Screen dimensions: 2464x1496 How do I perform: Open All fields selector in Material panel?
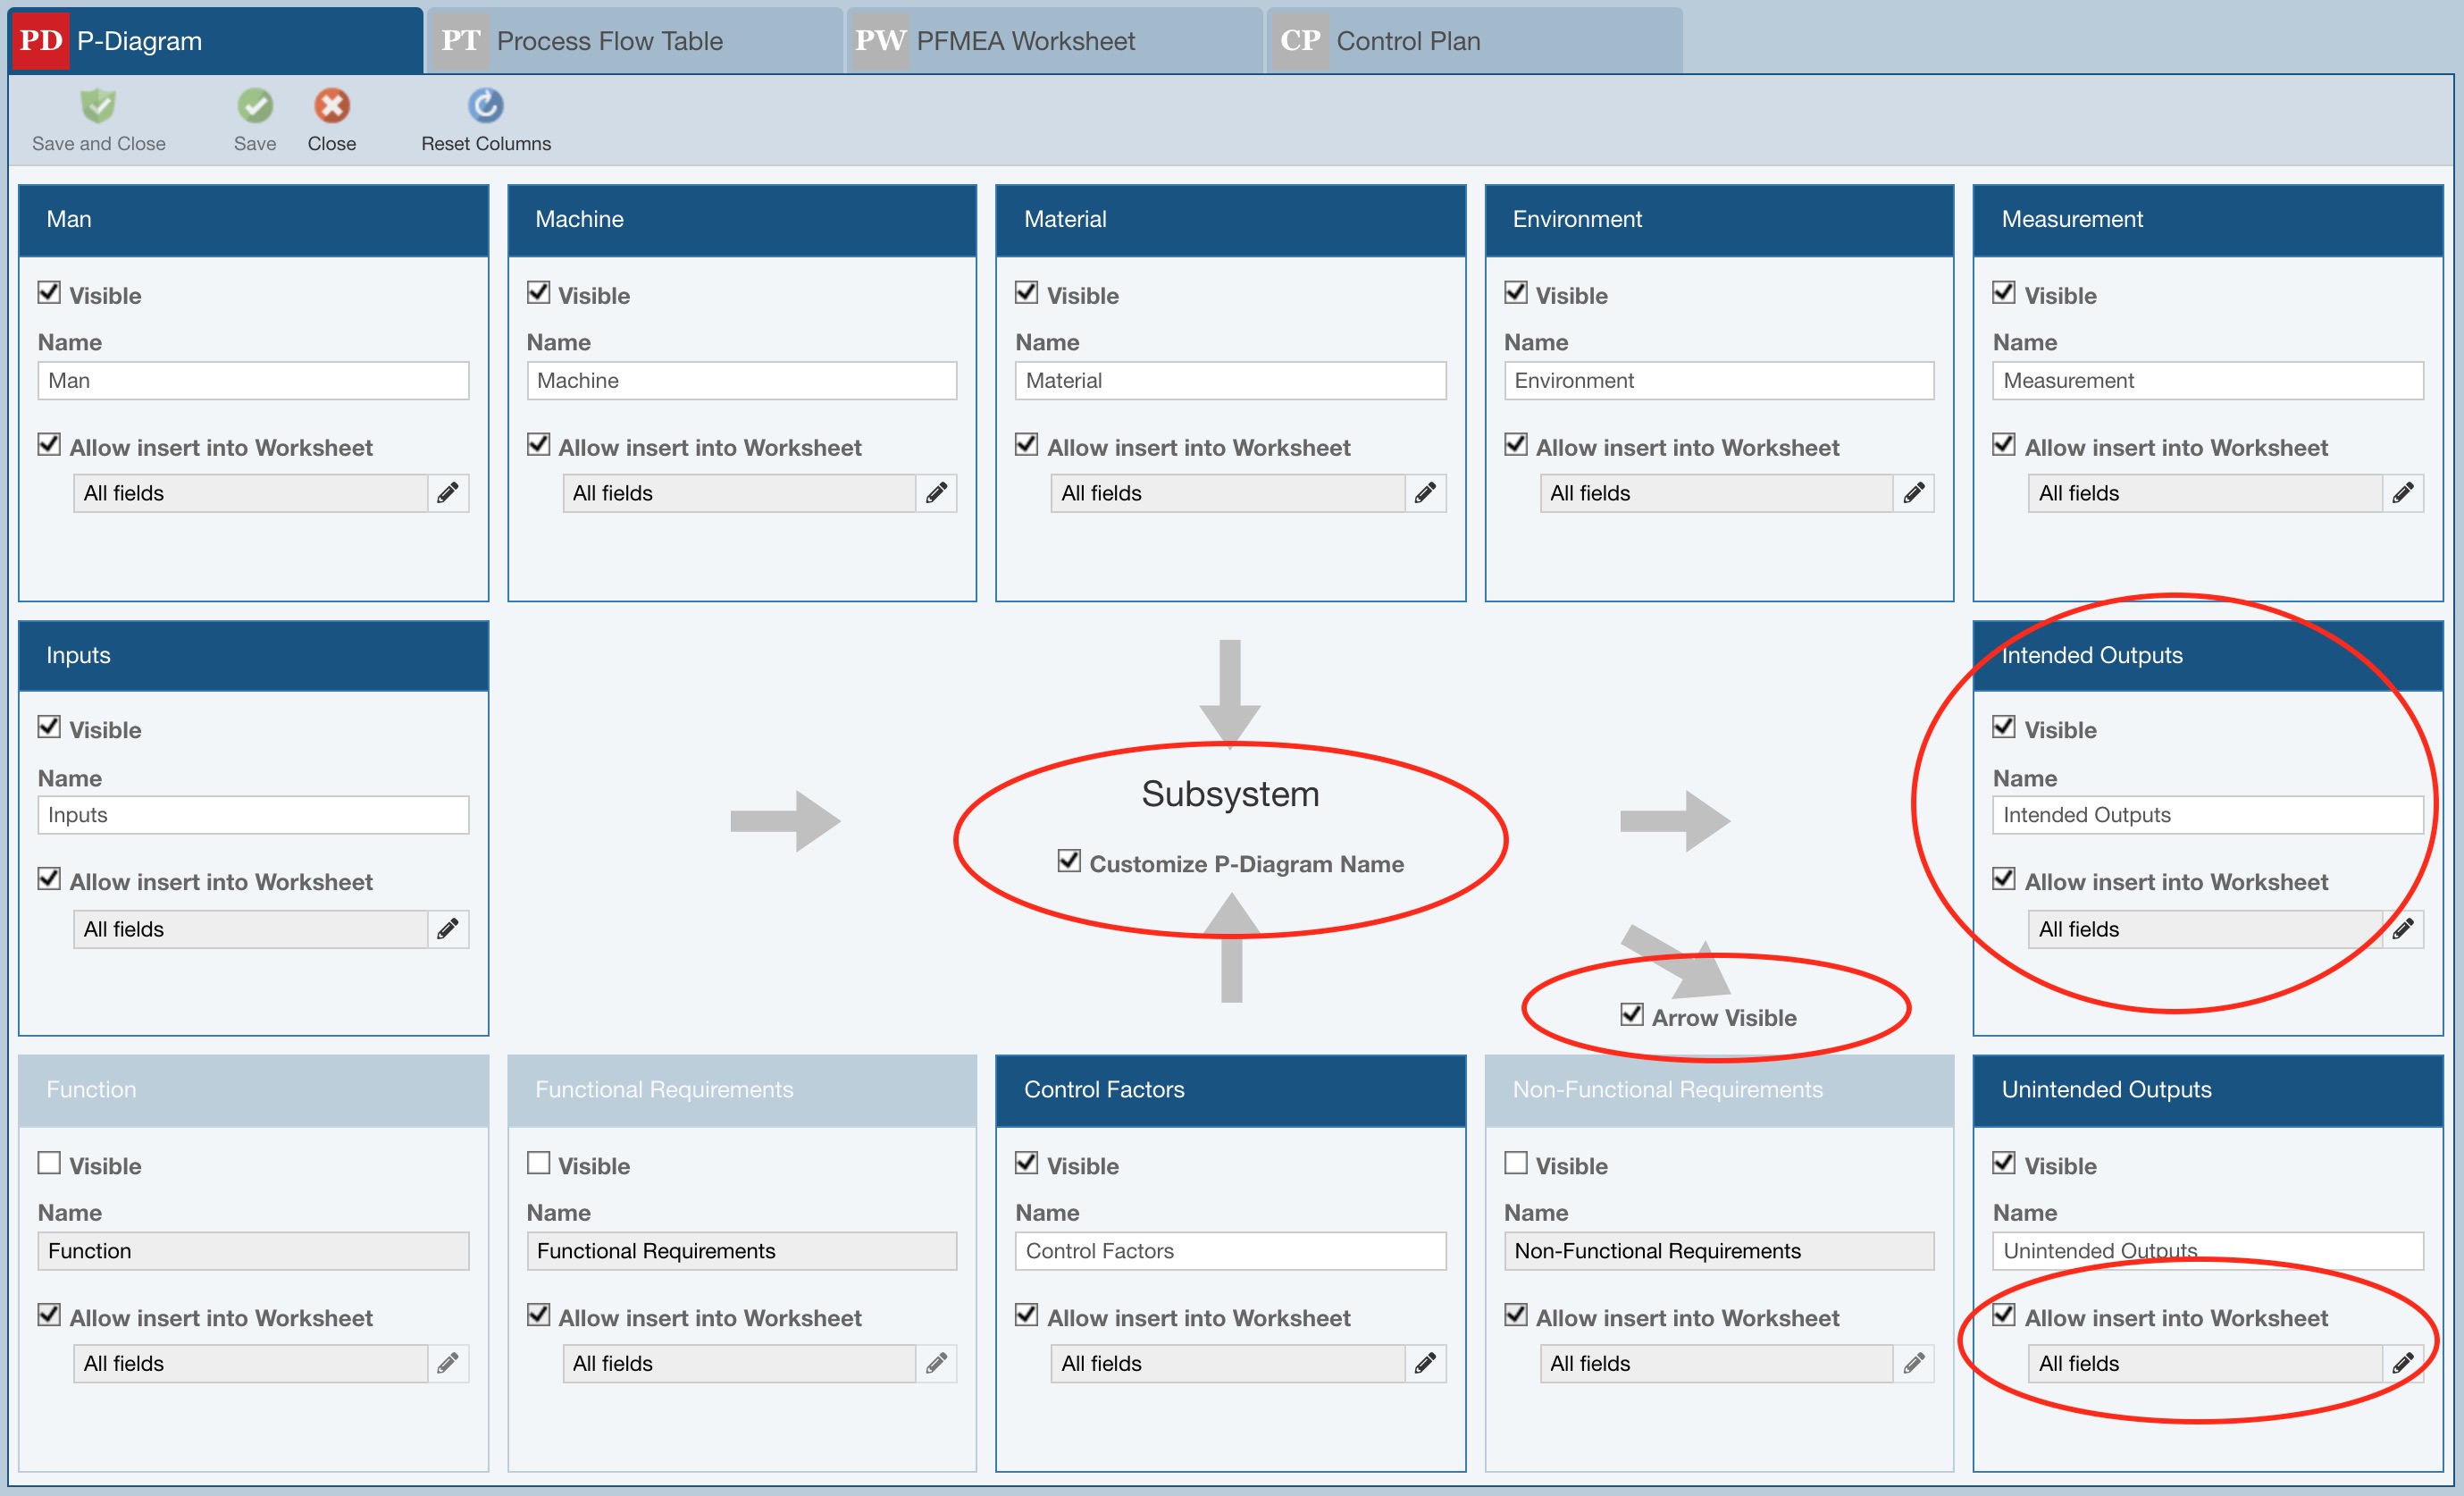point(1228,493)
